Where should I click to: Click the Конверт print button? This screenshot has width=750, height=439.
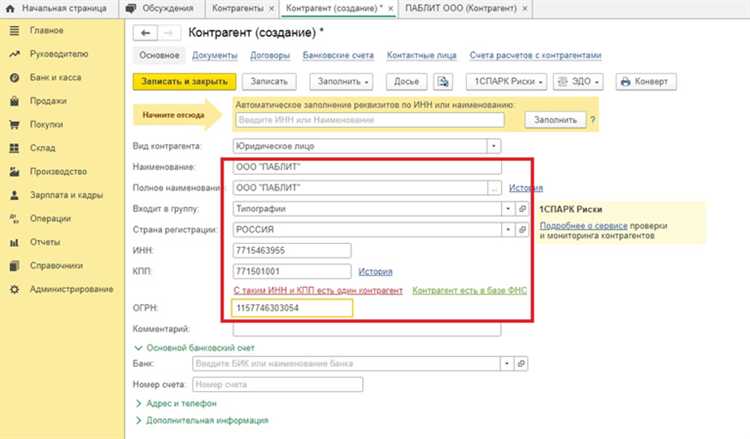(x=646, y=82)
